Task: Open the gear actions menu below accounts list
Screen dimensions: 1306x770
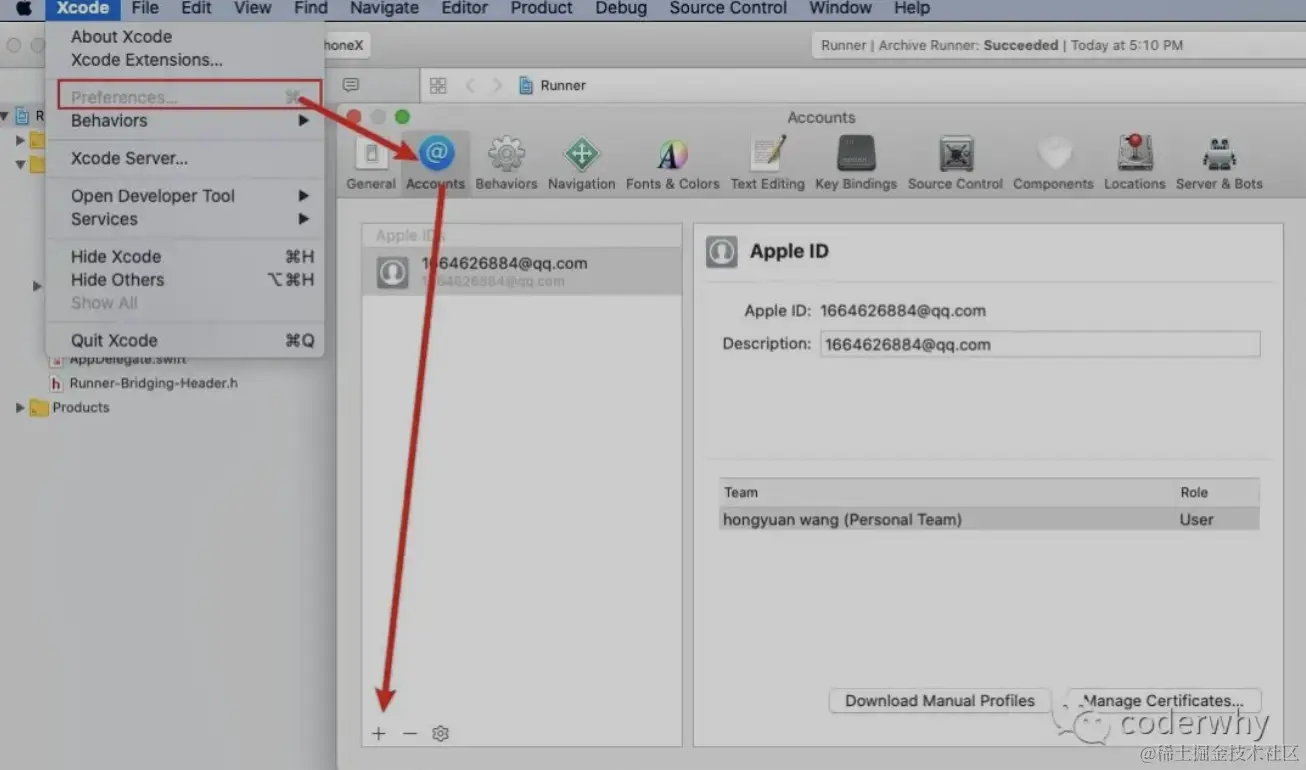Action: (x=440, y=733)
